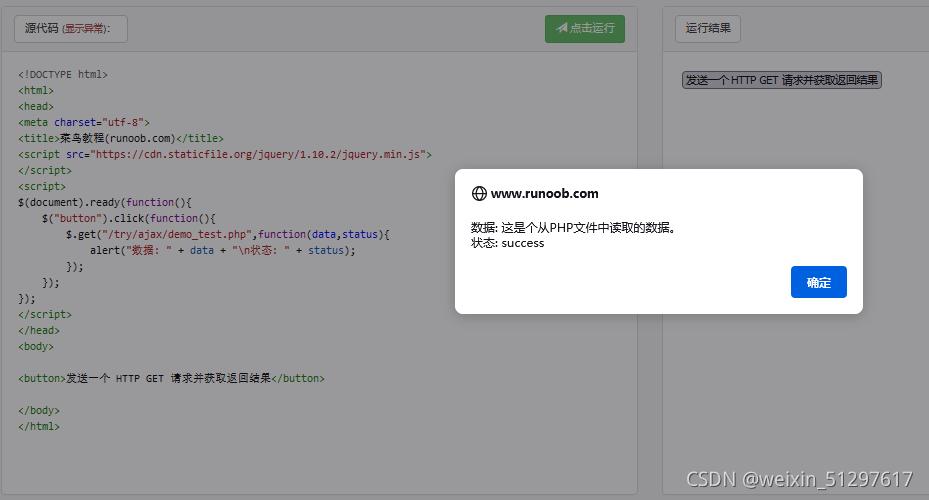Click the $(document).ready(function(){ line
929x500 pixels.
pos(105,202)
